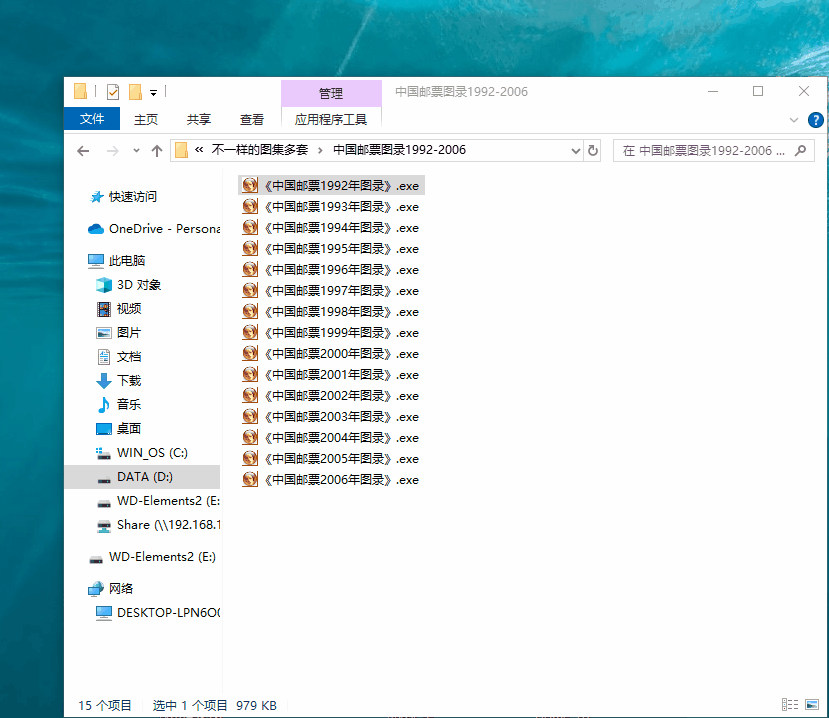
Task: Refresh the current folder
Action: (593, 151)
